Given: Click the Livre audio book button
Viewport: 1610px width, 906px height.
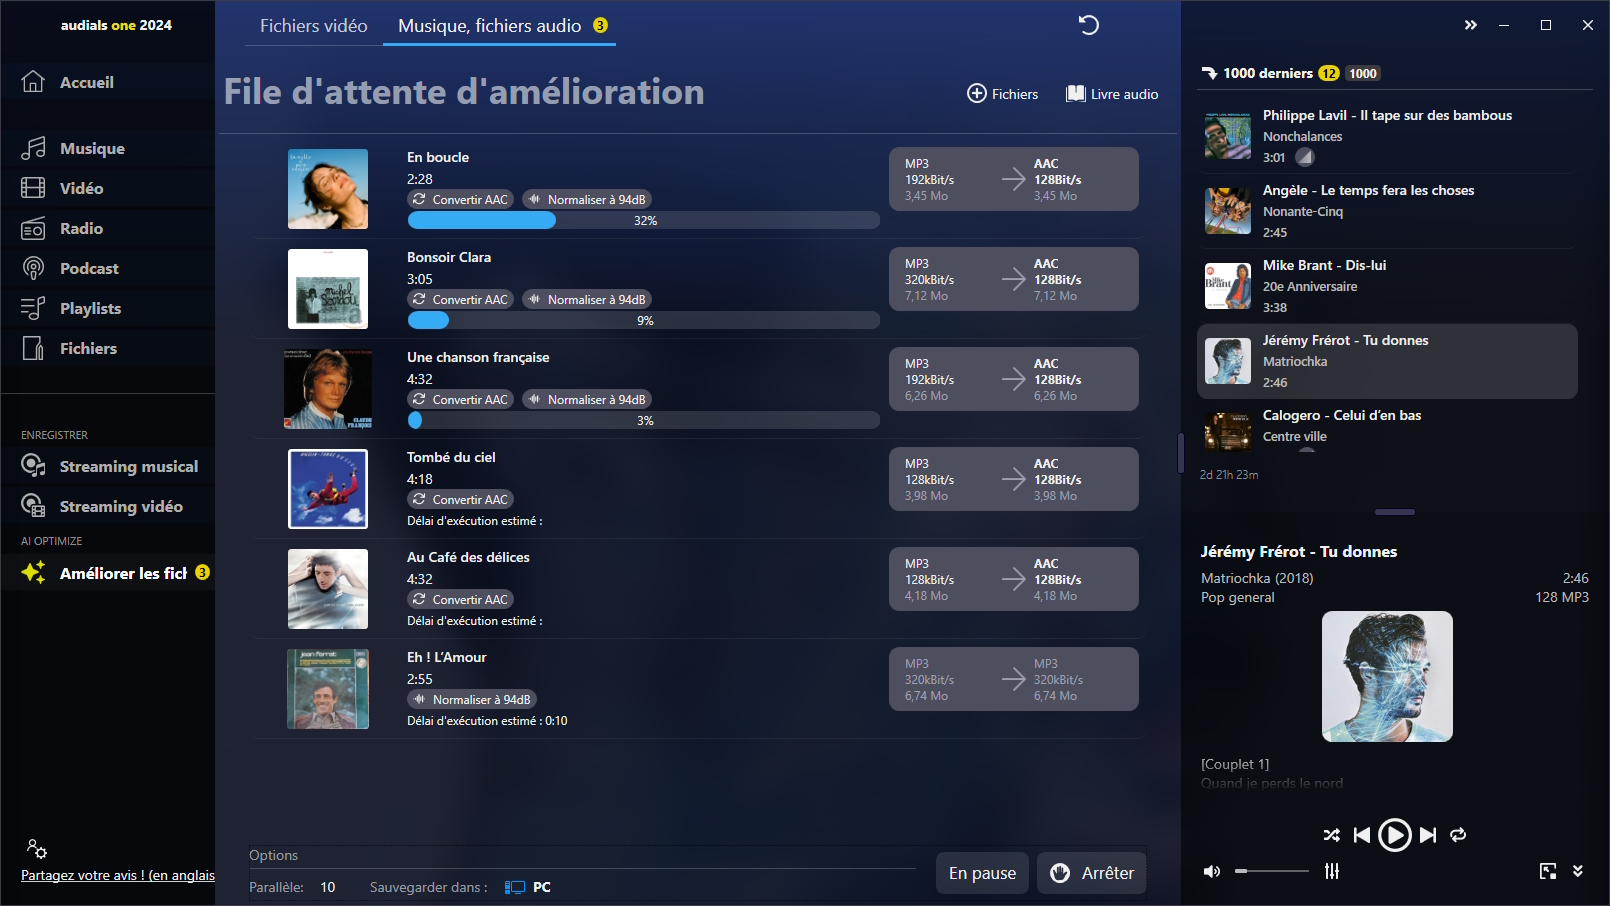Looking at the screenshot, I should point(1112,93).
